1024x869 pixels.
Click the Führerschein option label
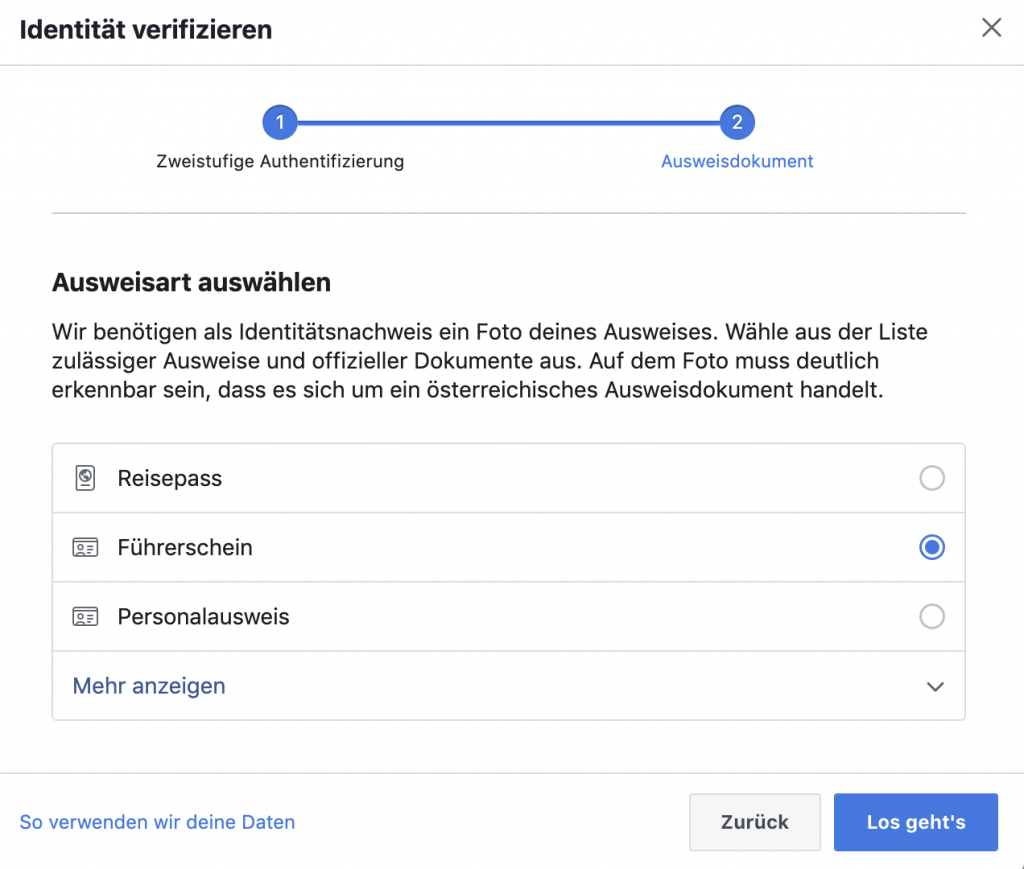[x=185, y=548]
